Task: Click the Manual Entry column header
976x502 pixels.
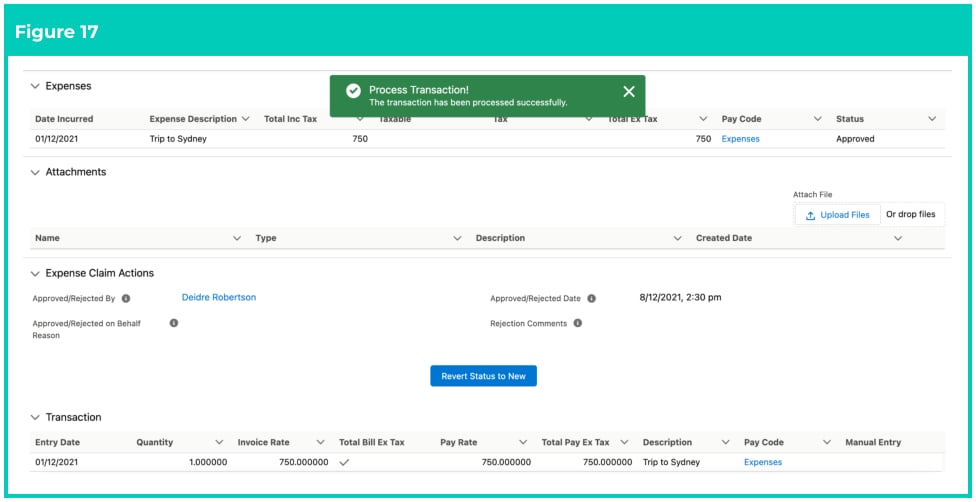Action: (x=873, y=442)
